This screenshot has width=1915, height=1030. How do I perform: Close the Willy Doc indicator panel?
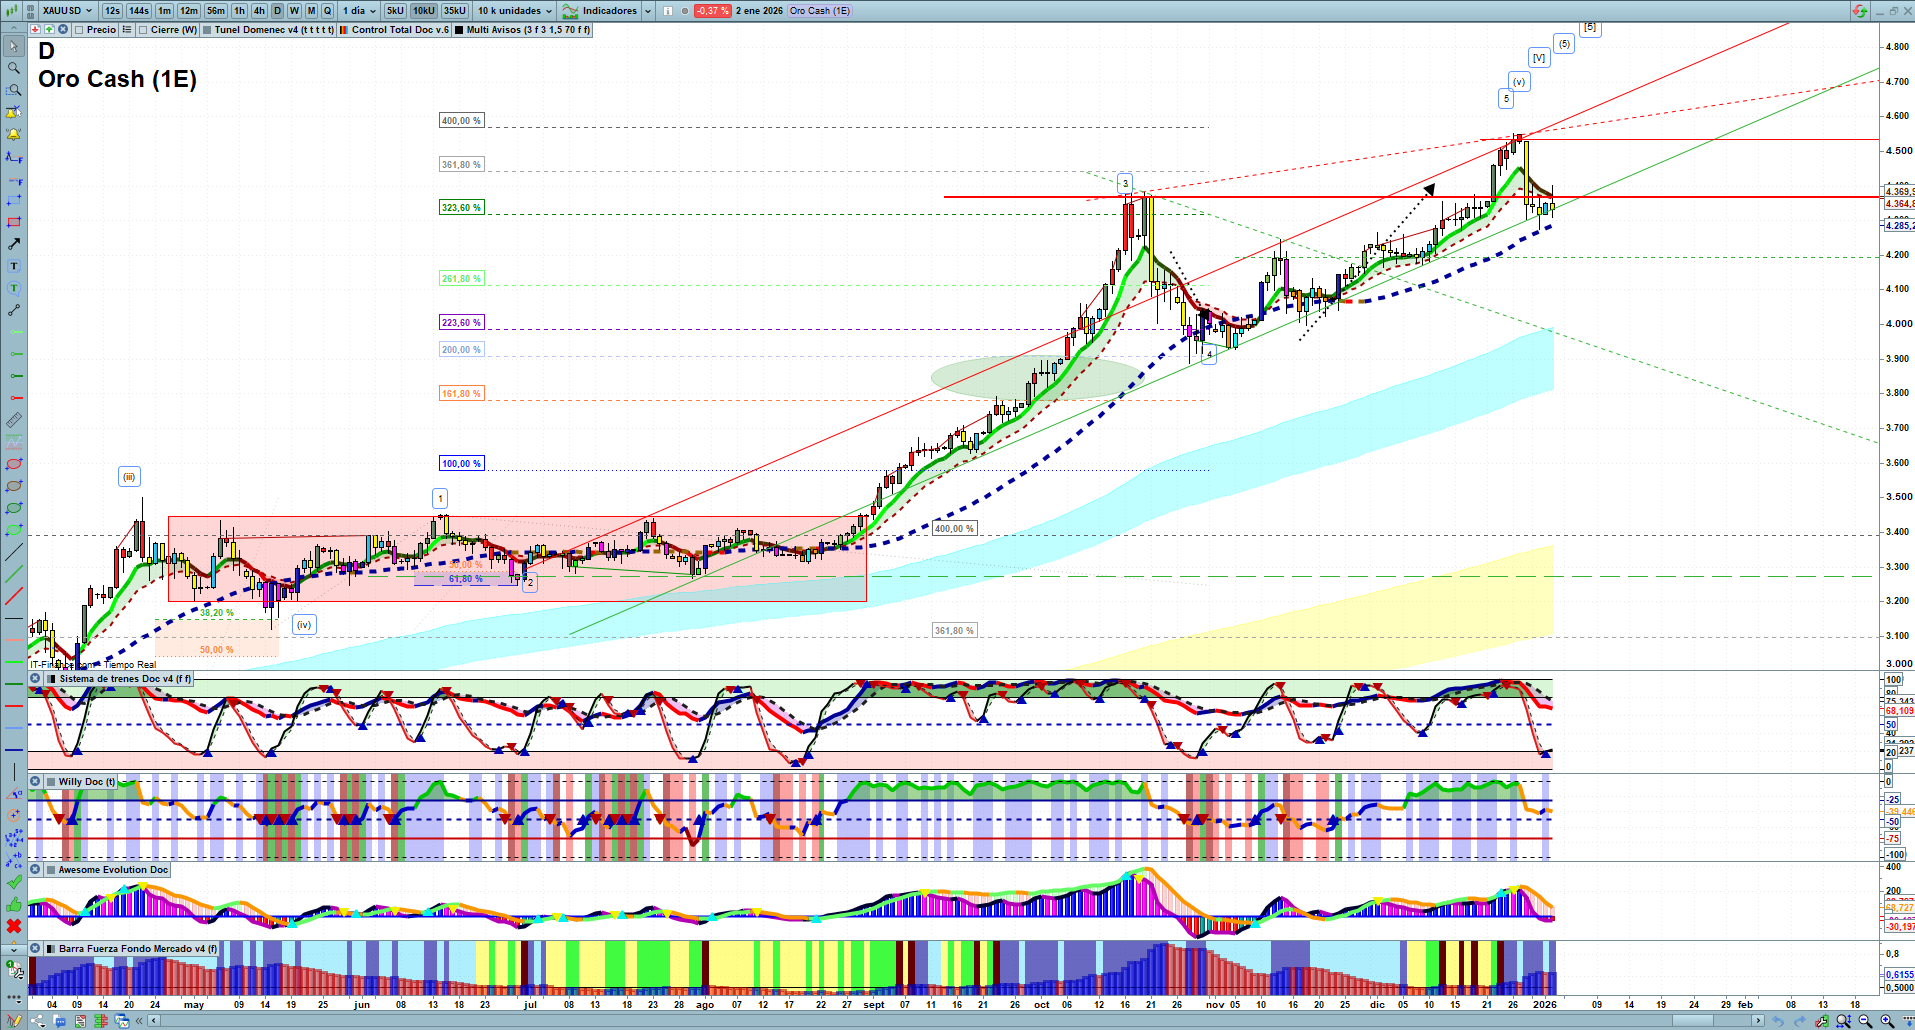coord(35,782)
